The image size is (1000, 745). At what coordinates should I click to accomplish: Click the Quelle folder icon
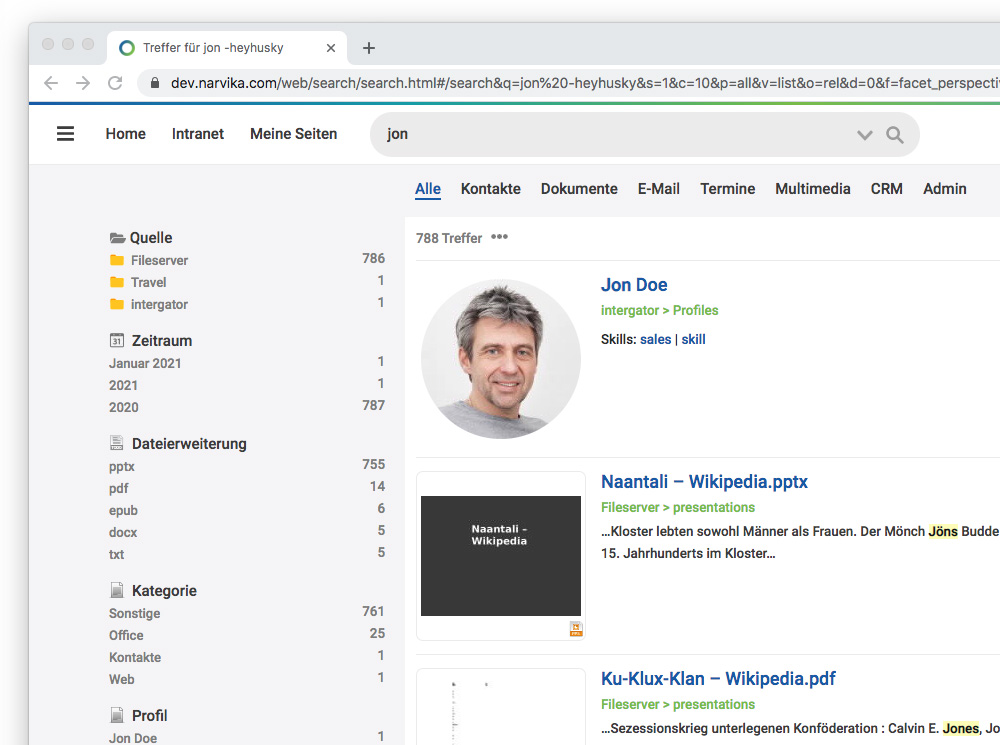click(x=117, y=238)
